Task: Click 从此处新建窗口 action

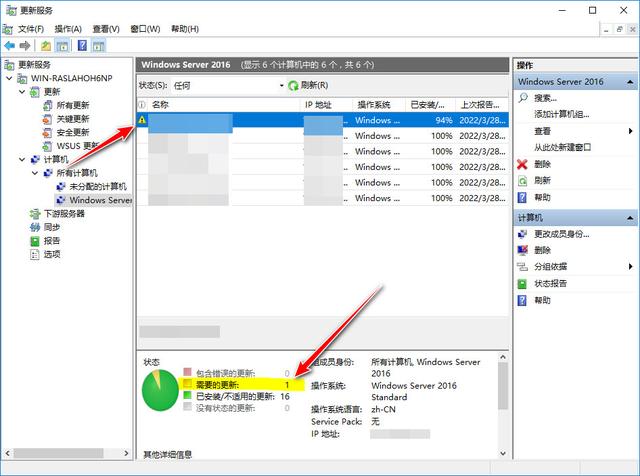Action: point(562,147)
